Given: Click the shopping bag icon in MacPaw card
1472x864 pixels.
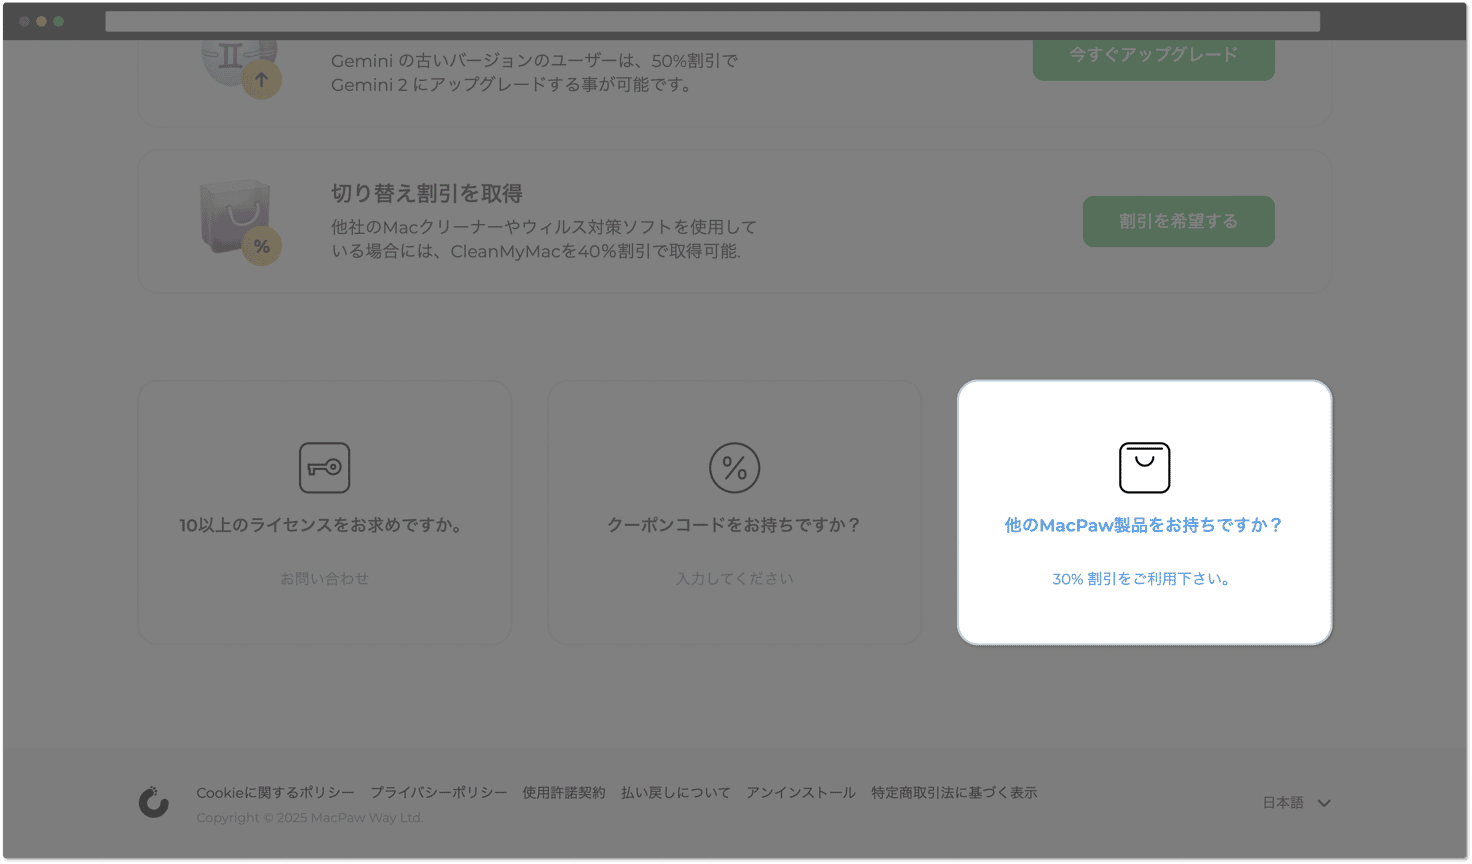Looking at the screenshot, I should point(1144,467).
